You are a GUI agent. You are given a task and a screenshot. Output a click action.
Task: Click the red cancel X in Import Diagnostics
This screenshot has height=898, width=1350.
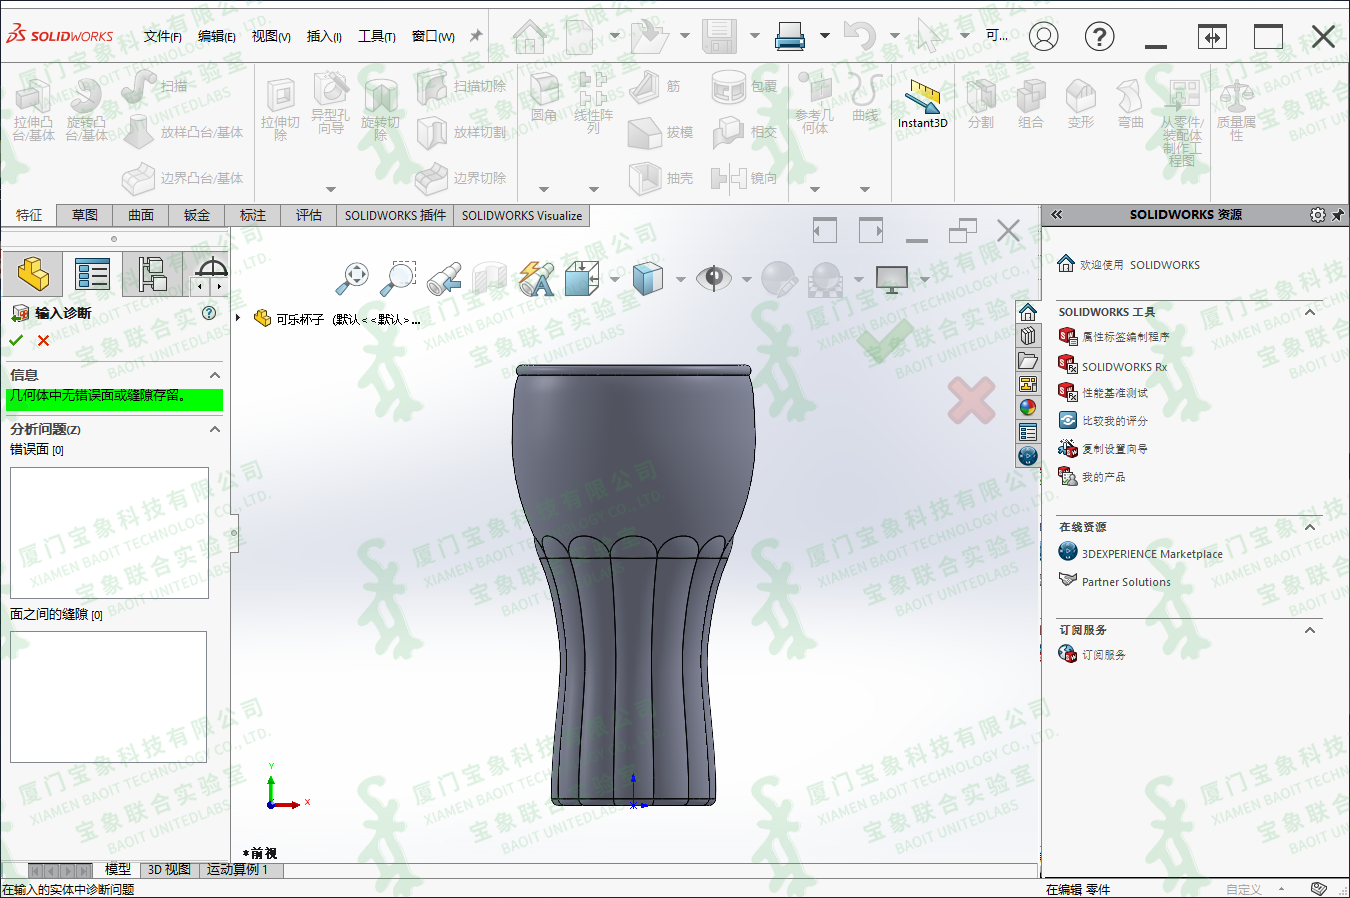43,341
